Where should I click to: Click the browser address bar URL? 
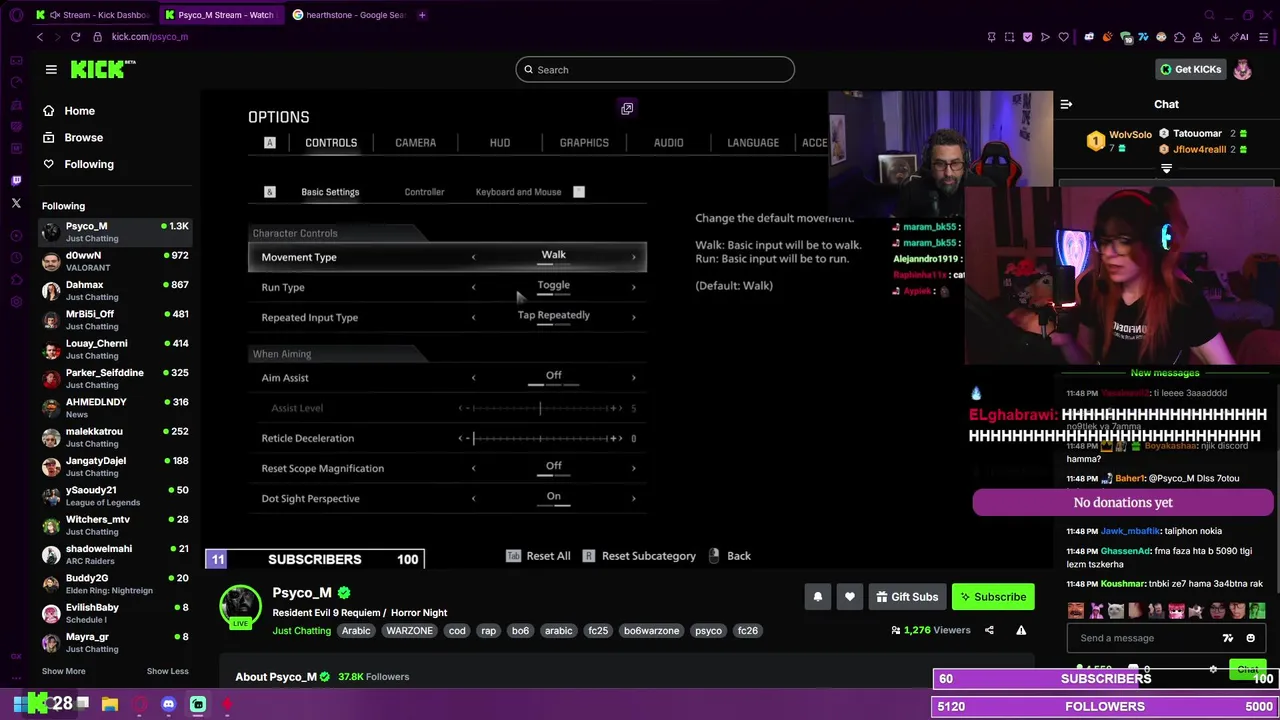(x=150, y=37)
